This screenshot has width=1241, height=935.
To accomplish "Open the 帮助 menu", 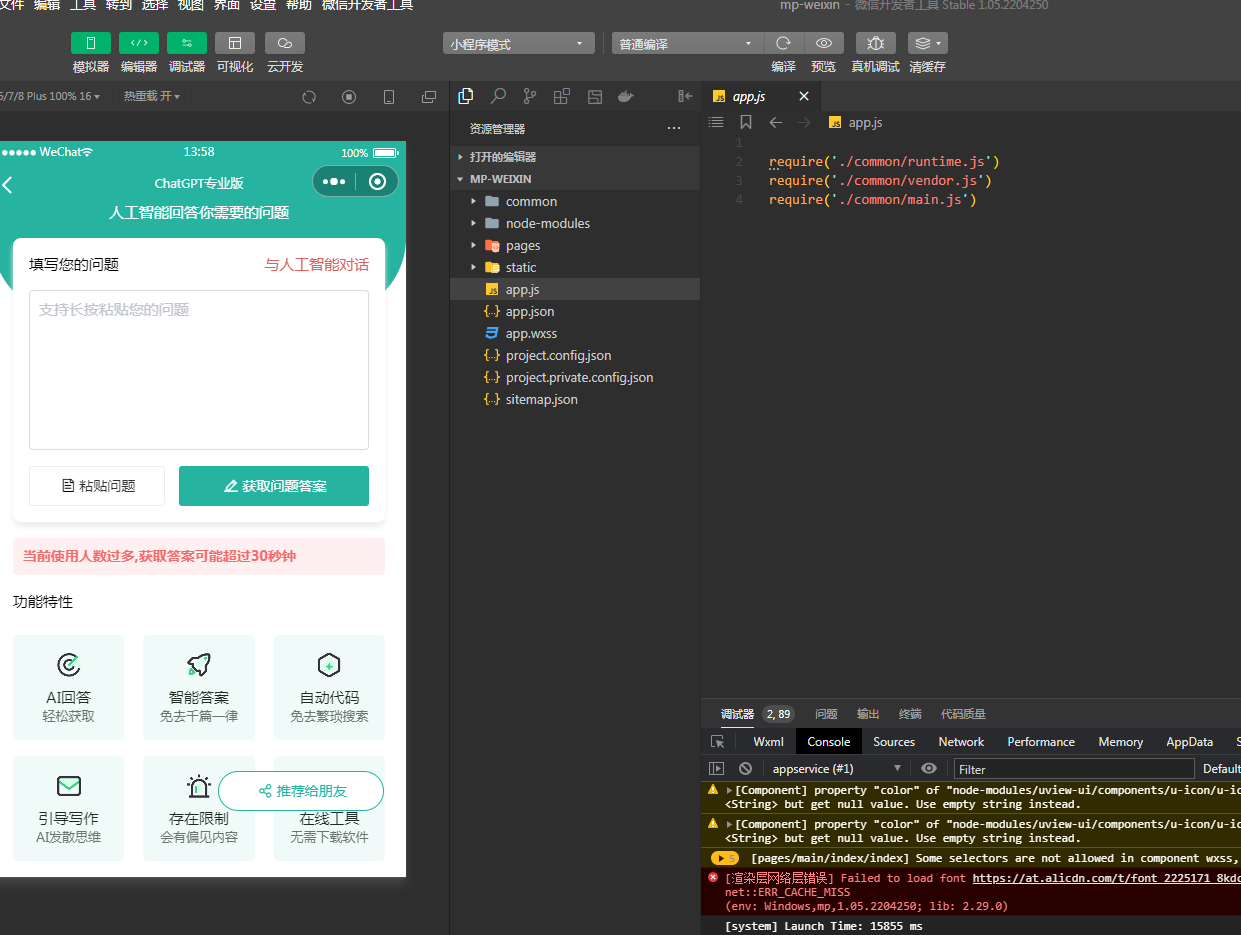I will [x=299, y=5].
